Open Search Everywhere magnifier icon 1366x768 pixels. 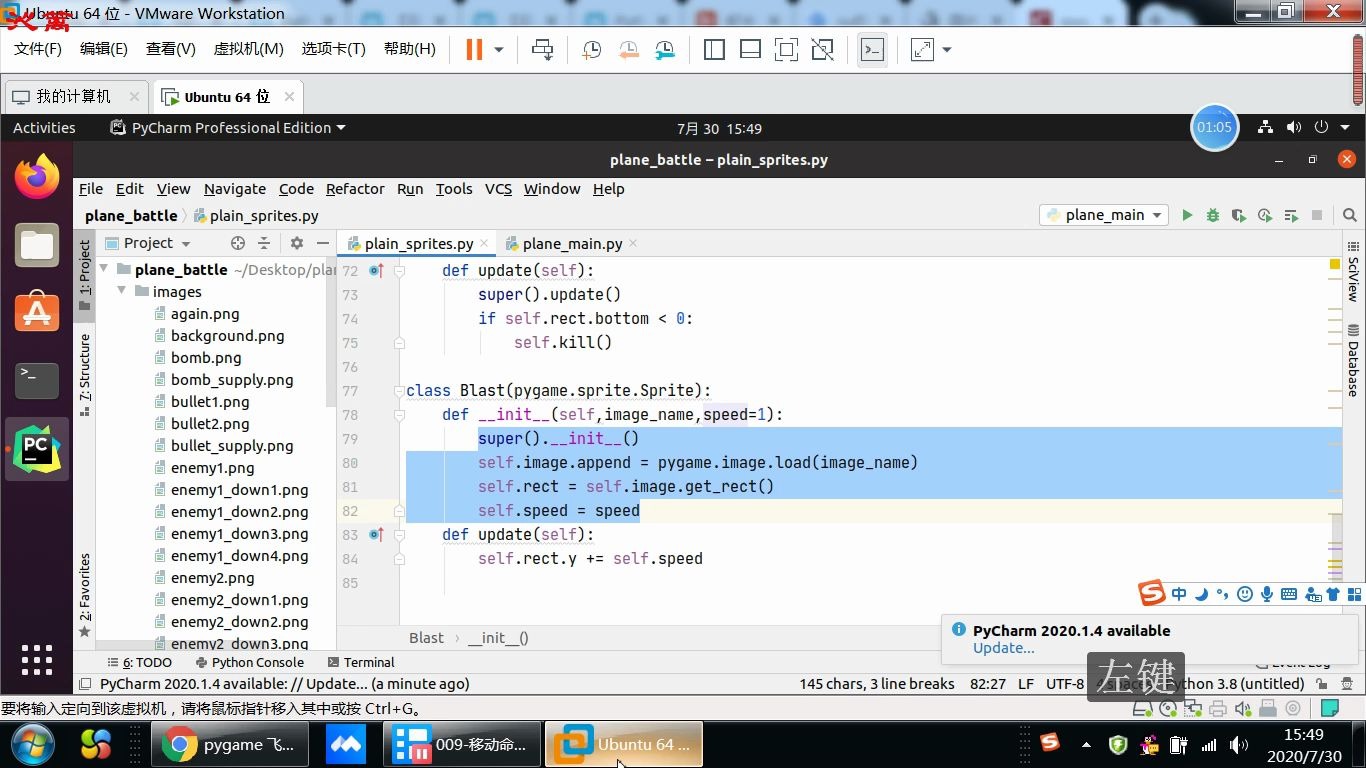1349,215
